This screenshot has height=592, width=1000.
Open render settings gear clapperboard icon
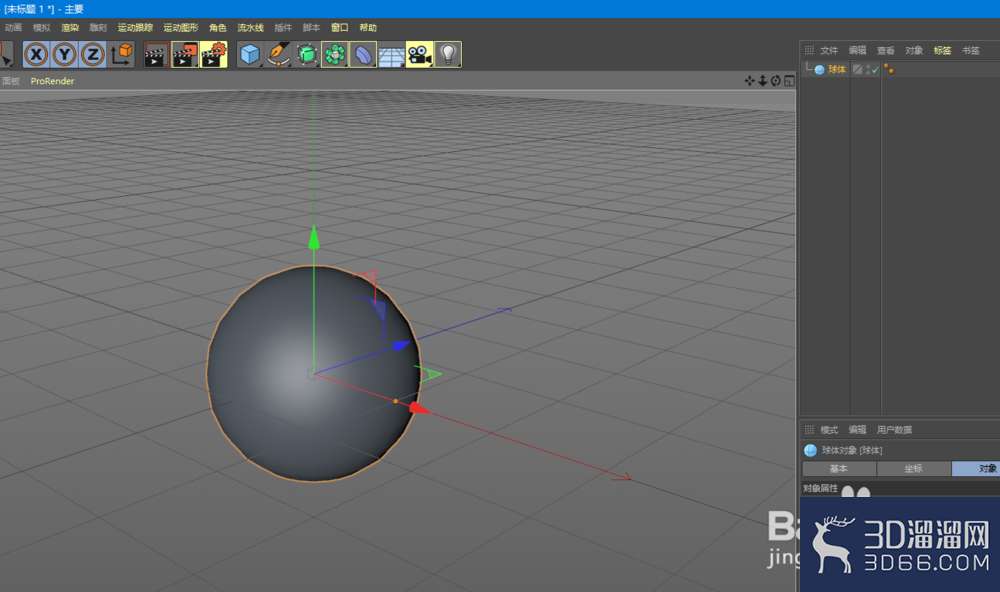[214, 55]
